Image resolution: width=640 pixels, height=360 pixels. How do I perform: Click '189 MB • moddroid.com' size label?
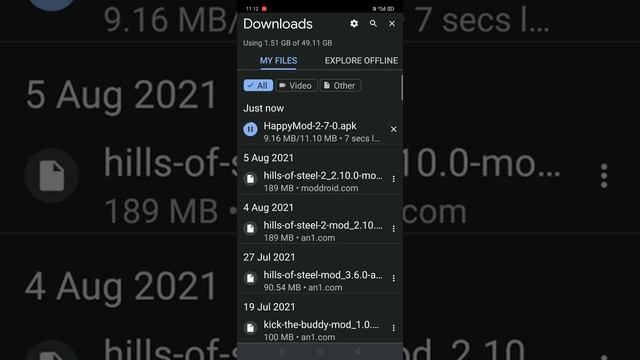[x=311, y=188]
